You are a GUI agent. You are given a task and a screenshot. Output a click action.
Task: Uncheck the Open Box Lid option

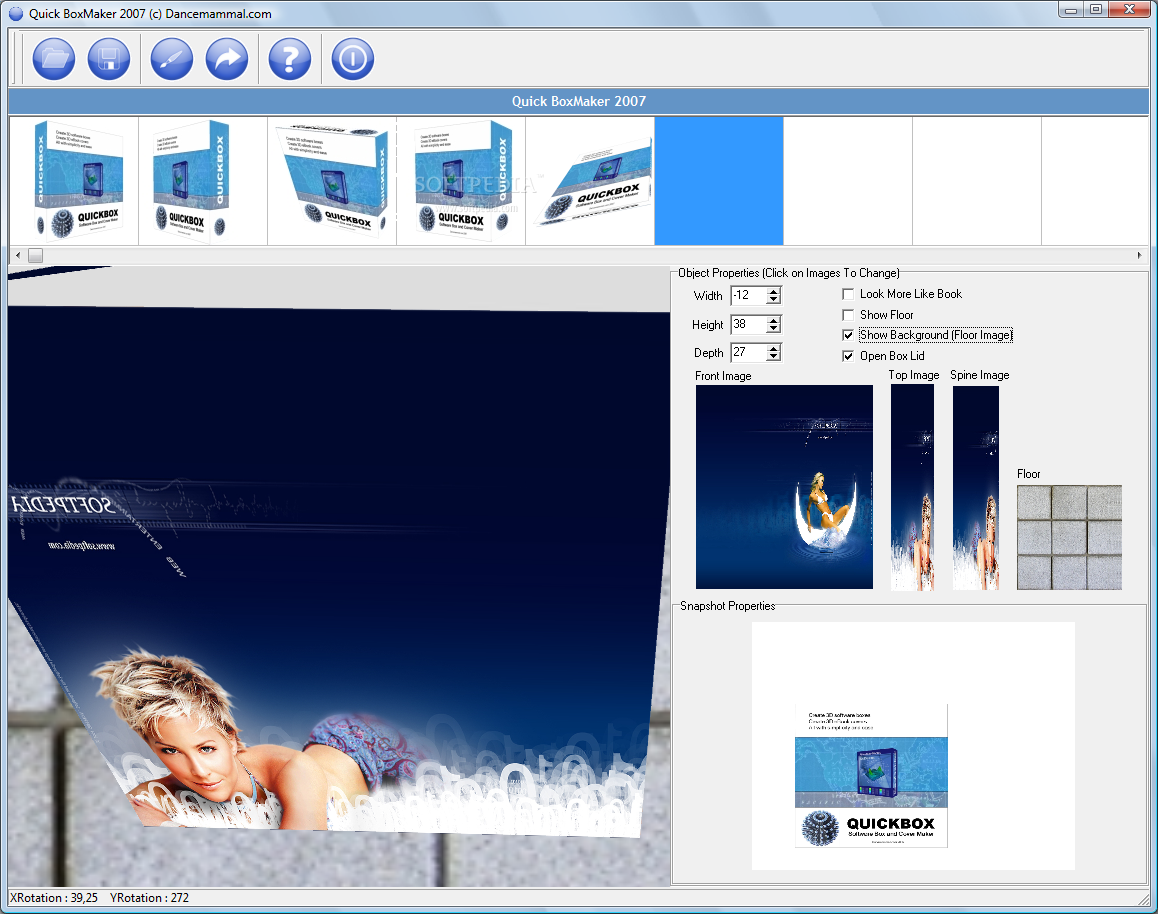click(848, 356)
